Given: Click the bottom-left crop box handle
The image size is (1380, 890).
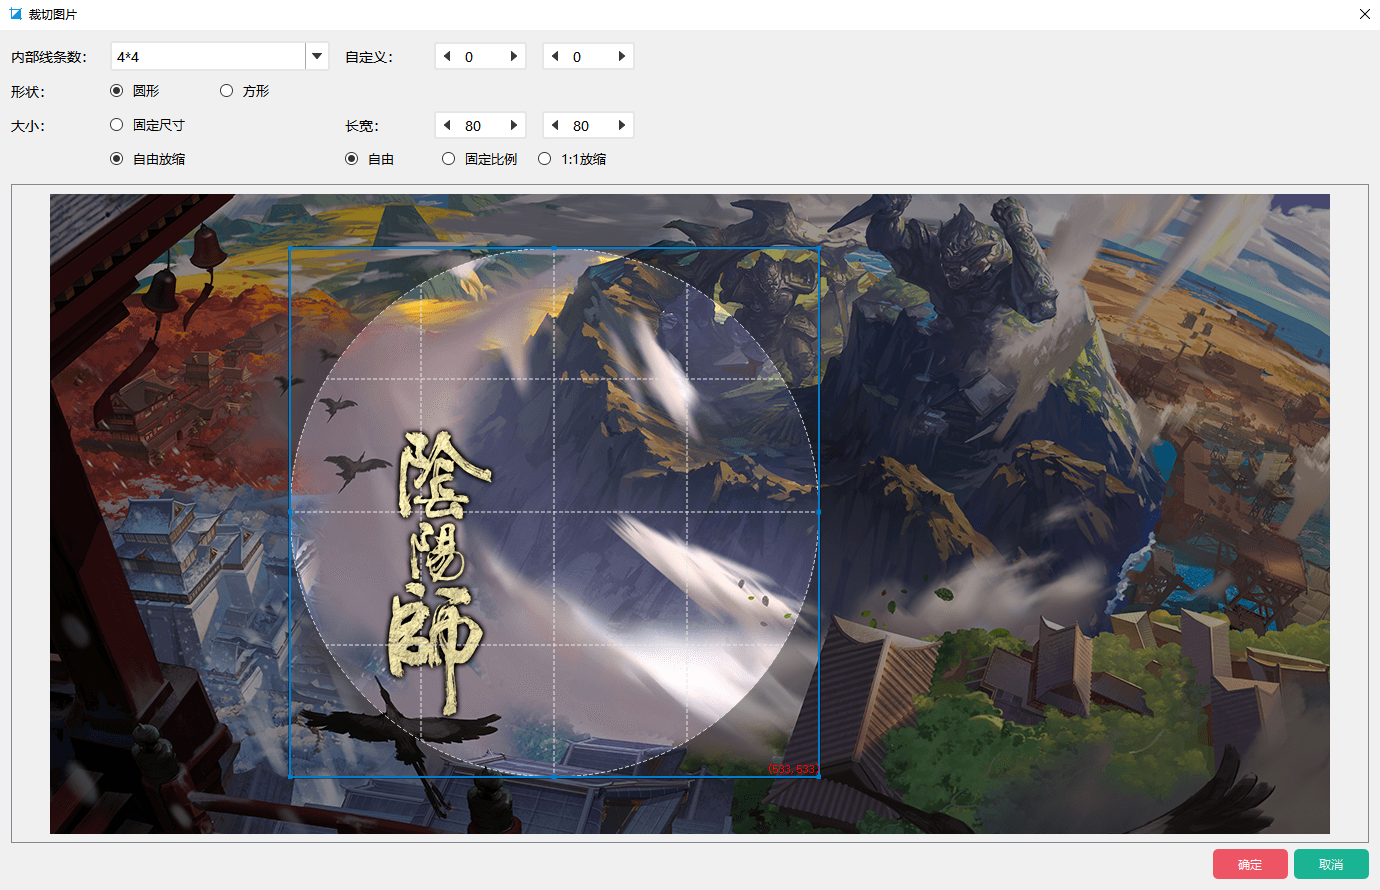Looking at the screenshot, I should [x=290, y=776].
